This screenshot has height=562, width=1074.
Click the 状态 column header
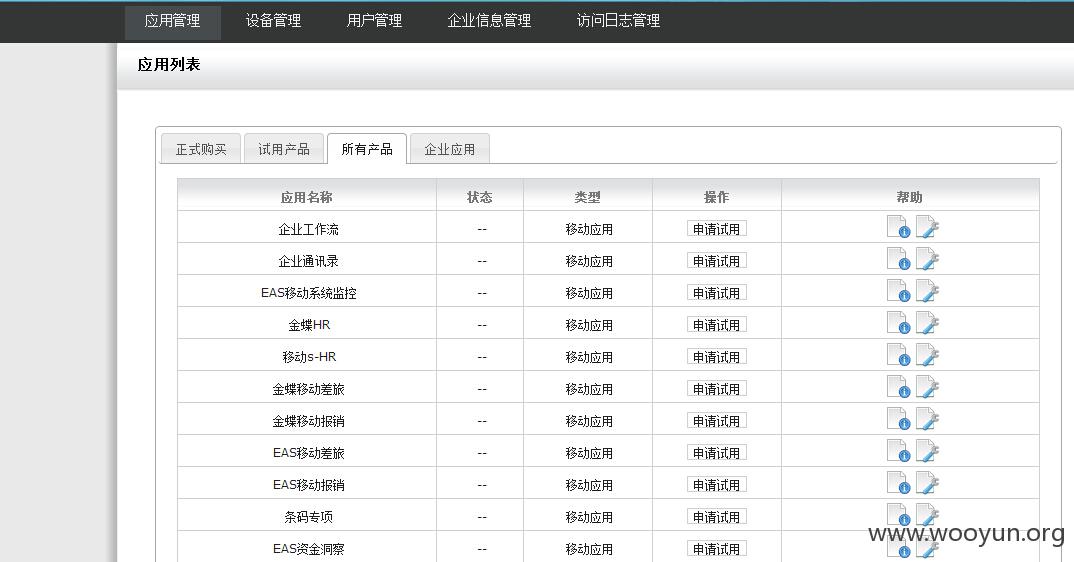click(479, 197)
